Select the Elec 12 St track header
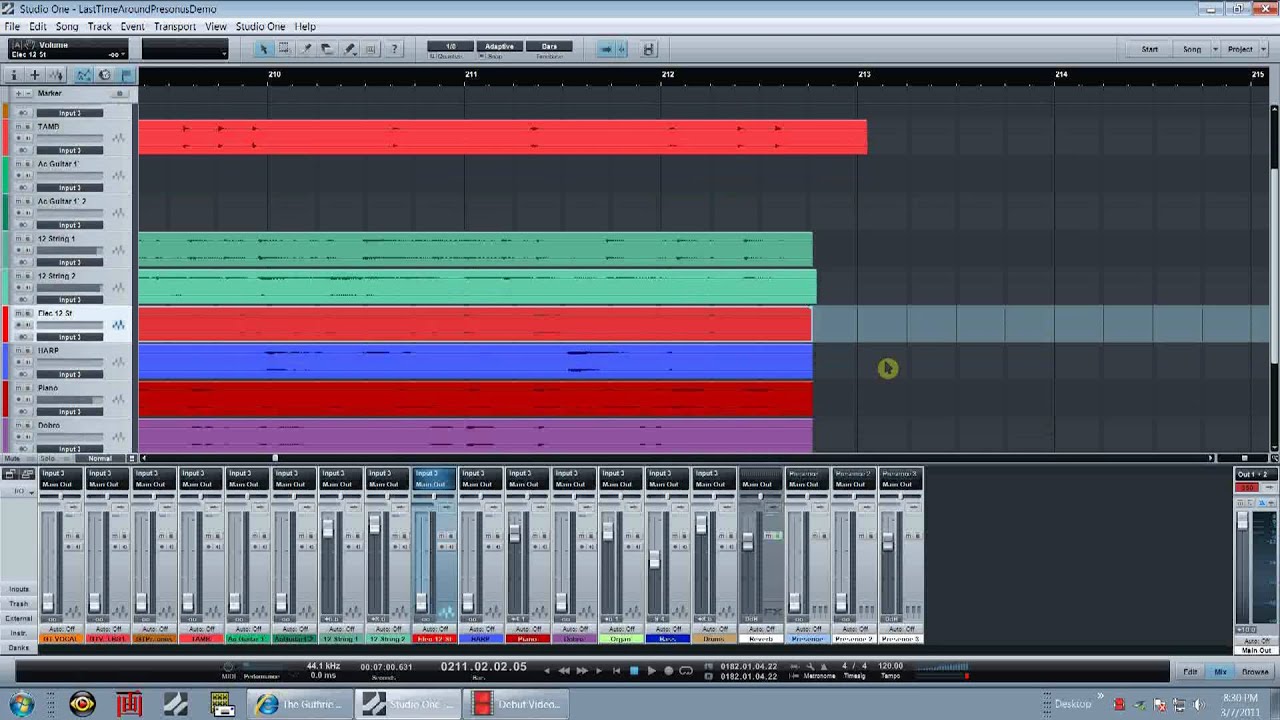This screenshot has height=720, width=1280. [x=68, y=324]
